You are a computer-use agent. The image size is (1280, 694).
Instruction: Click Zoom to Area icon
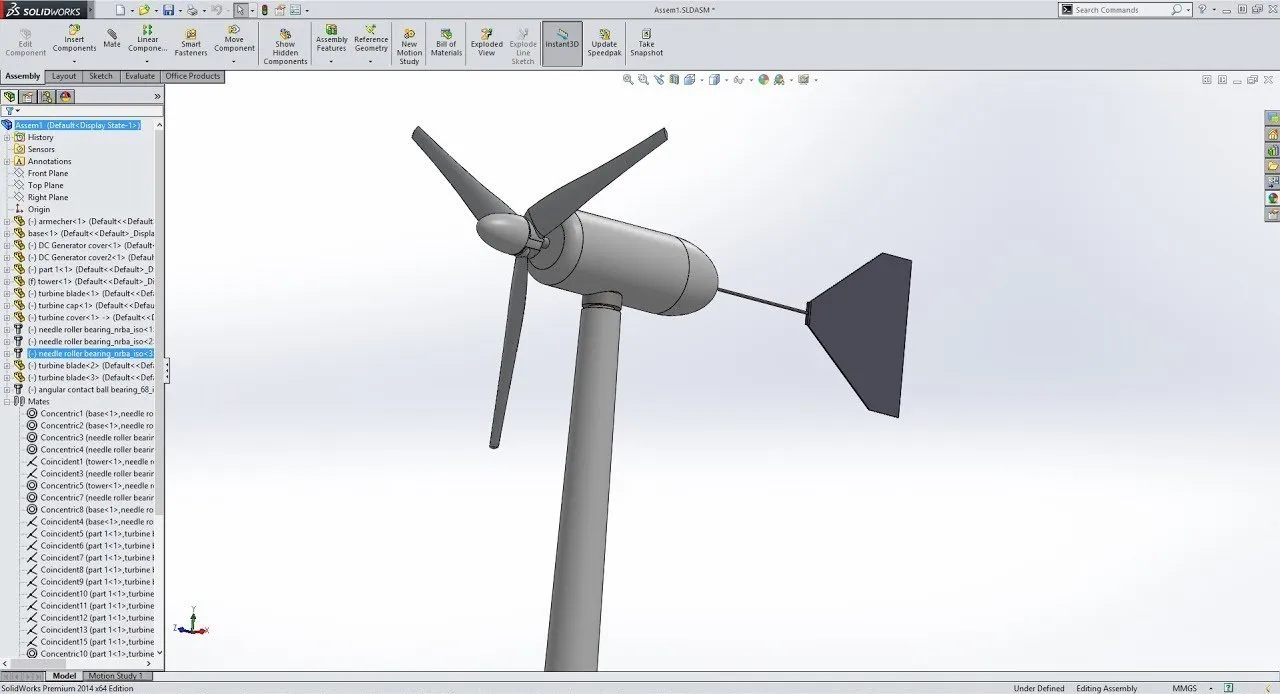[x=643, y=79]
